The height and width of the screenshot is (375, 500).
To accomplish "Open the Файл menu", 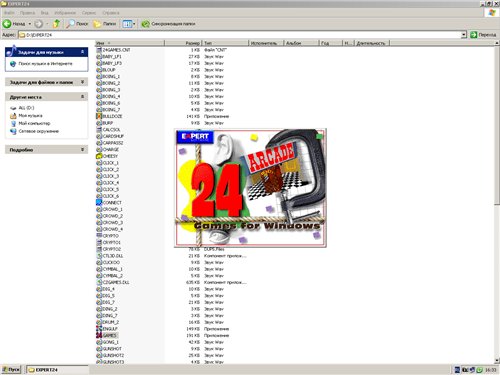I will (9, 13).
